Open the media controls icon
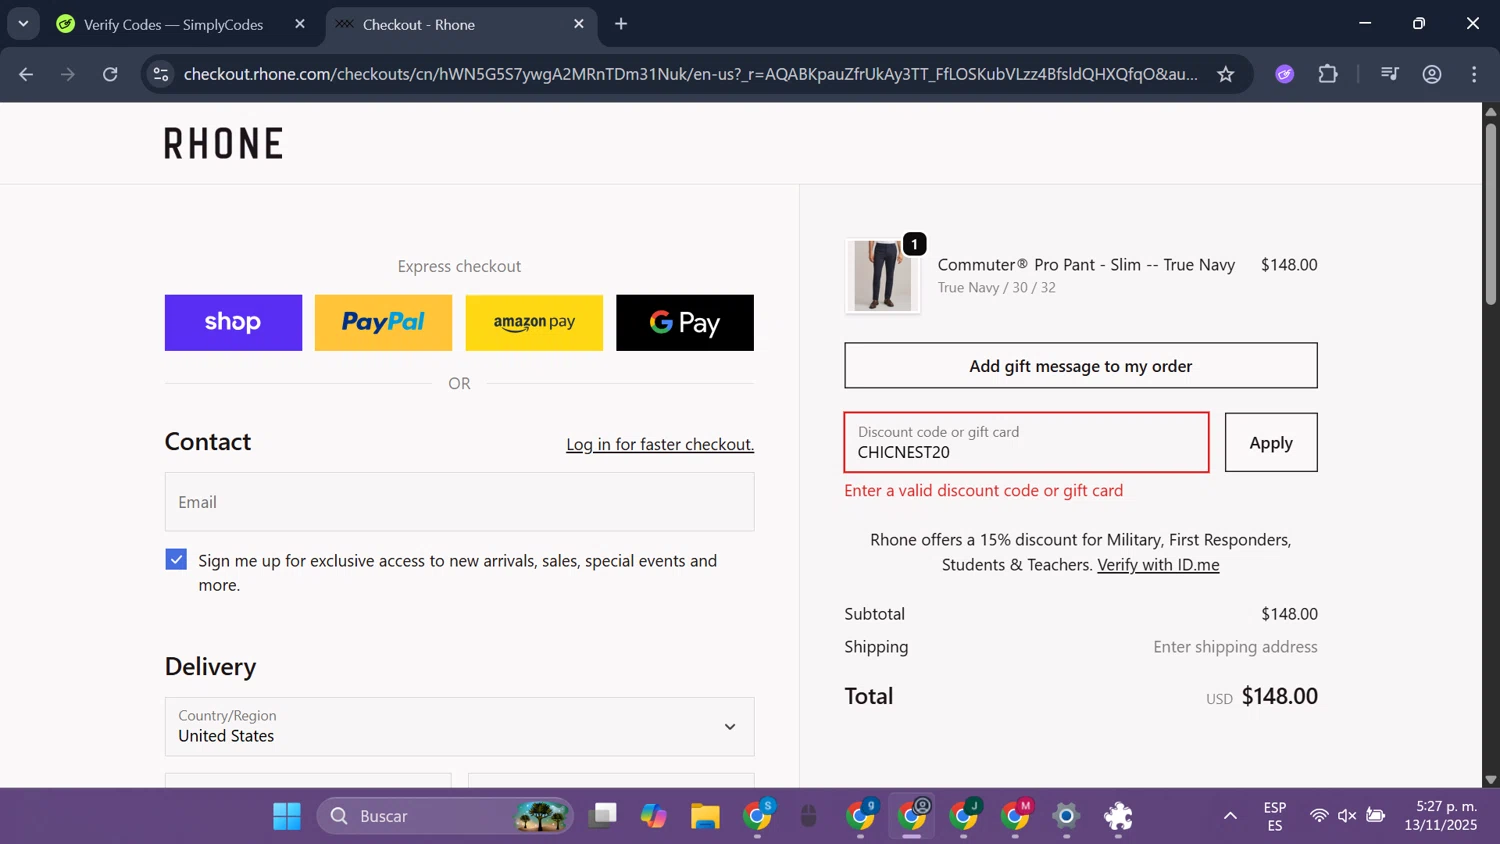This screenshot has width=1500, height=844. pyautogui.click(x=1389, y=74)
